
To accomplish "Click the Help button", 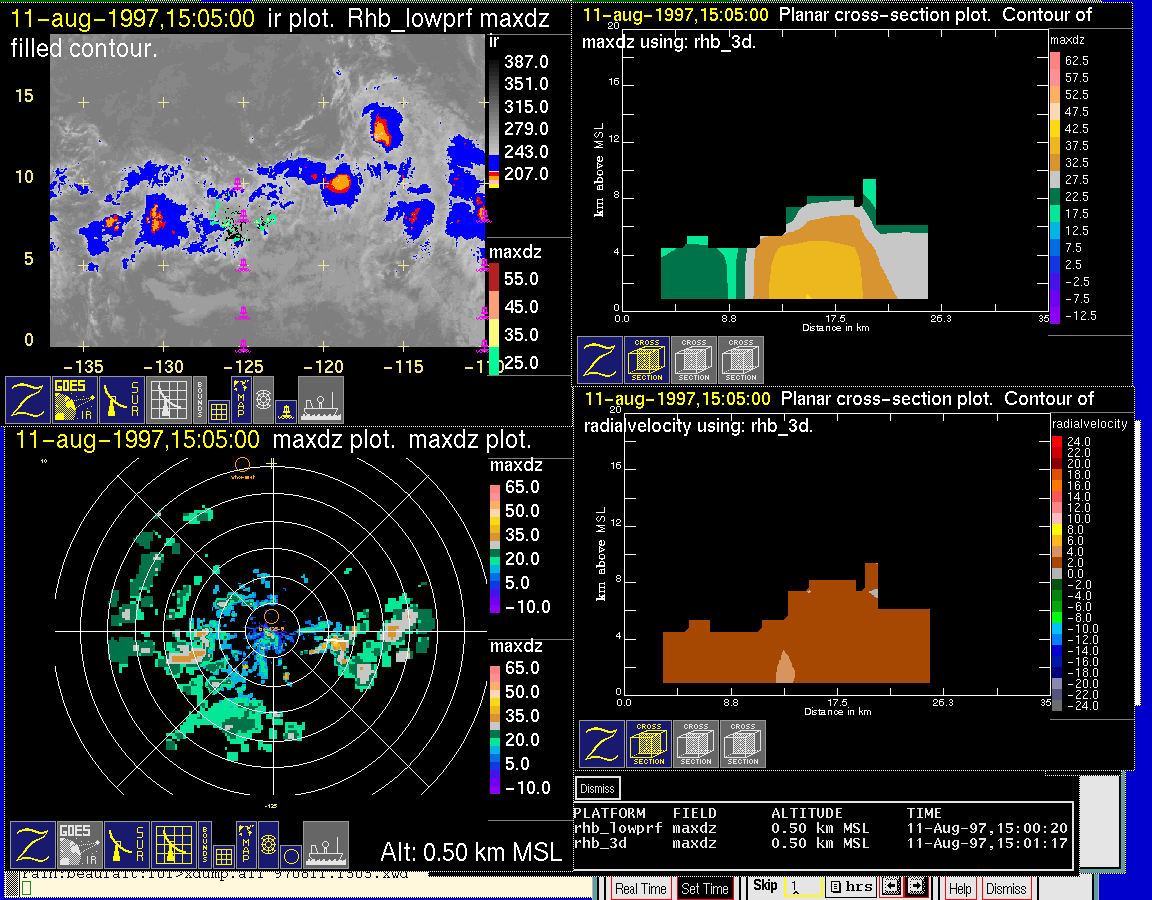I will [959, 888].
